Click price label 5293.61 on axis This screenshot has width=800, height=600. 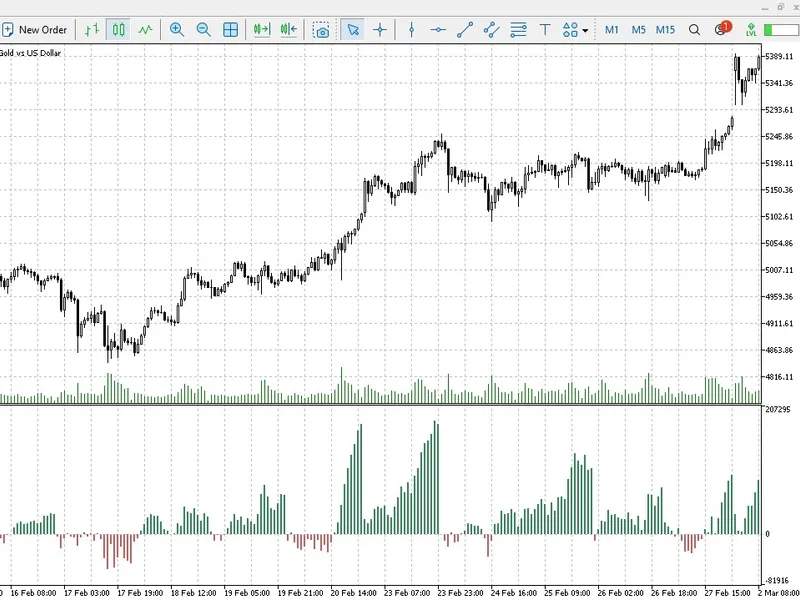[x=779, y=110]
